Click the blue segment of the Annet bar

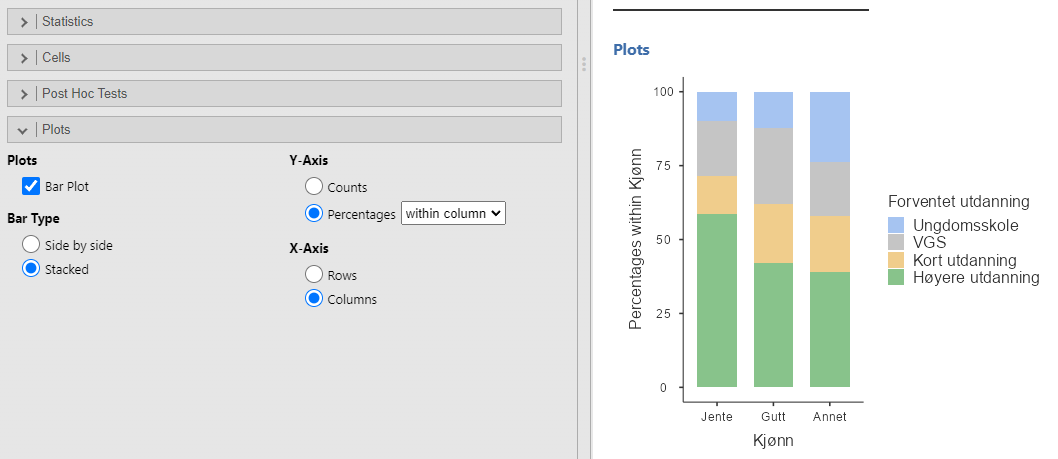click(x=830, y=126)
